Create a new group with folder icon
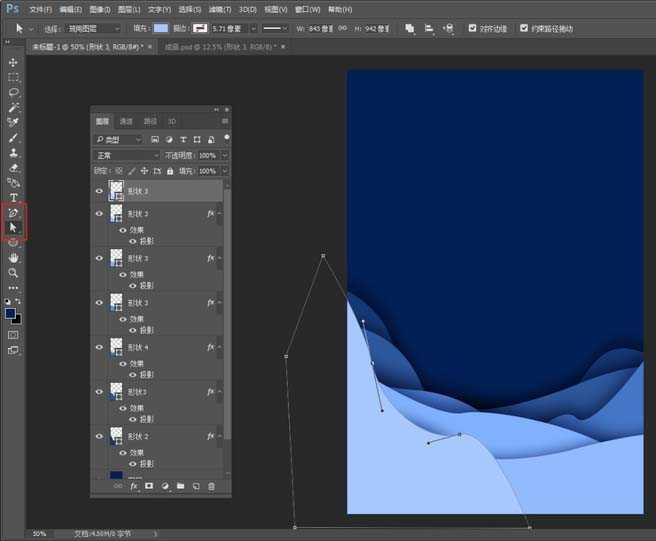This screenshot has width=656, height=541. tap(180, 486)
